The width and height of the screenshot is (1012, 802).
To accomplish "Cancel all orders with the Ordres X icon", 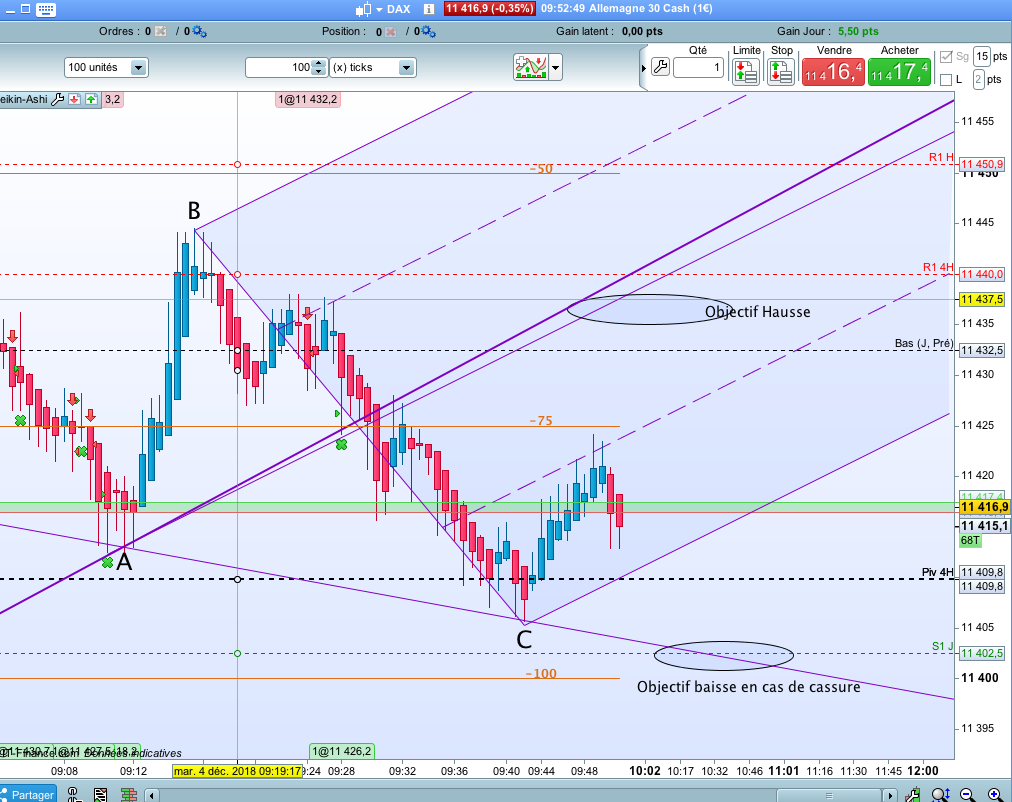I will (x=160, y=31).
